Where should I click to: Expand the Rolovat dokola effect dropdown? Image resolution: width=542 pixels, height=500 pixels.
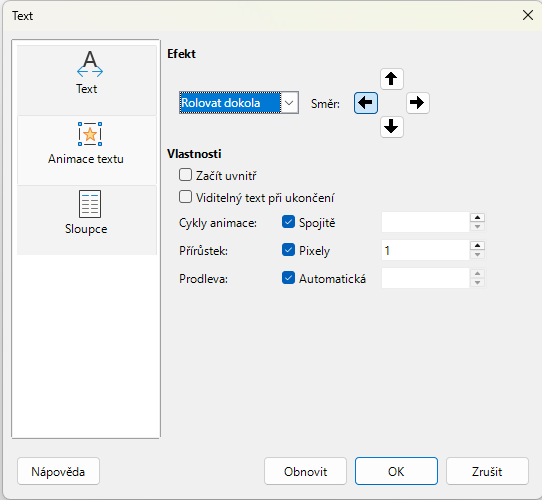tap(289, 103)
